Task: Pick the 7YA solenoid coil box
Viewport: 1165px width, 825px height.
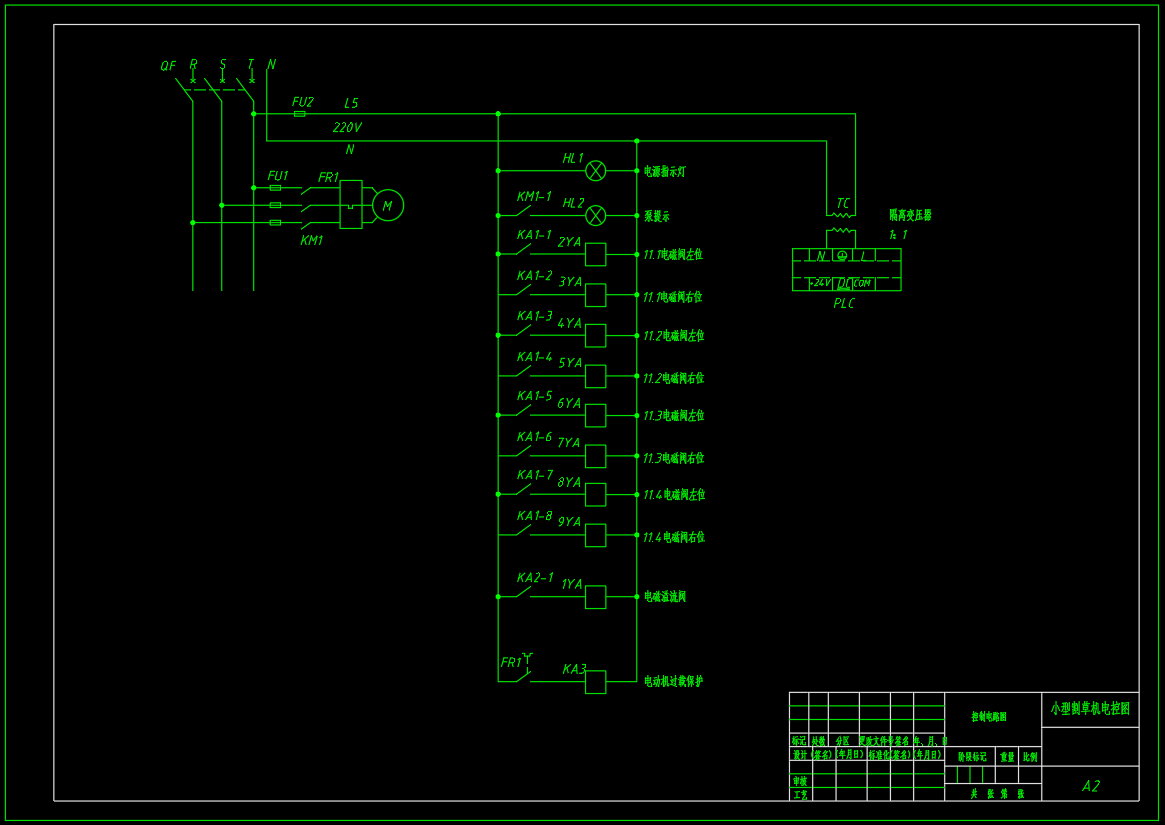Action: pos(595,456)
